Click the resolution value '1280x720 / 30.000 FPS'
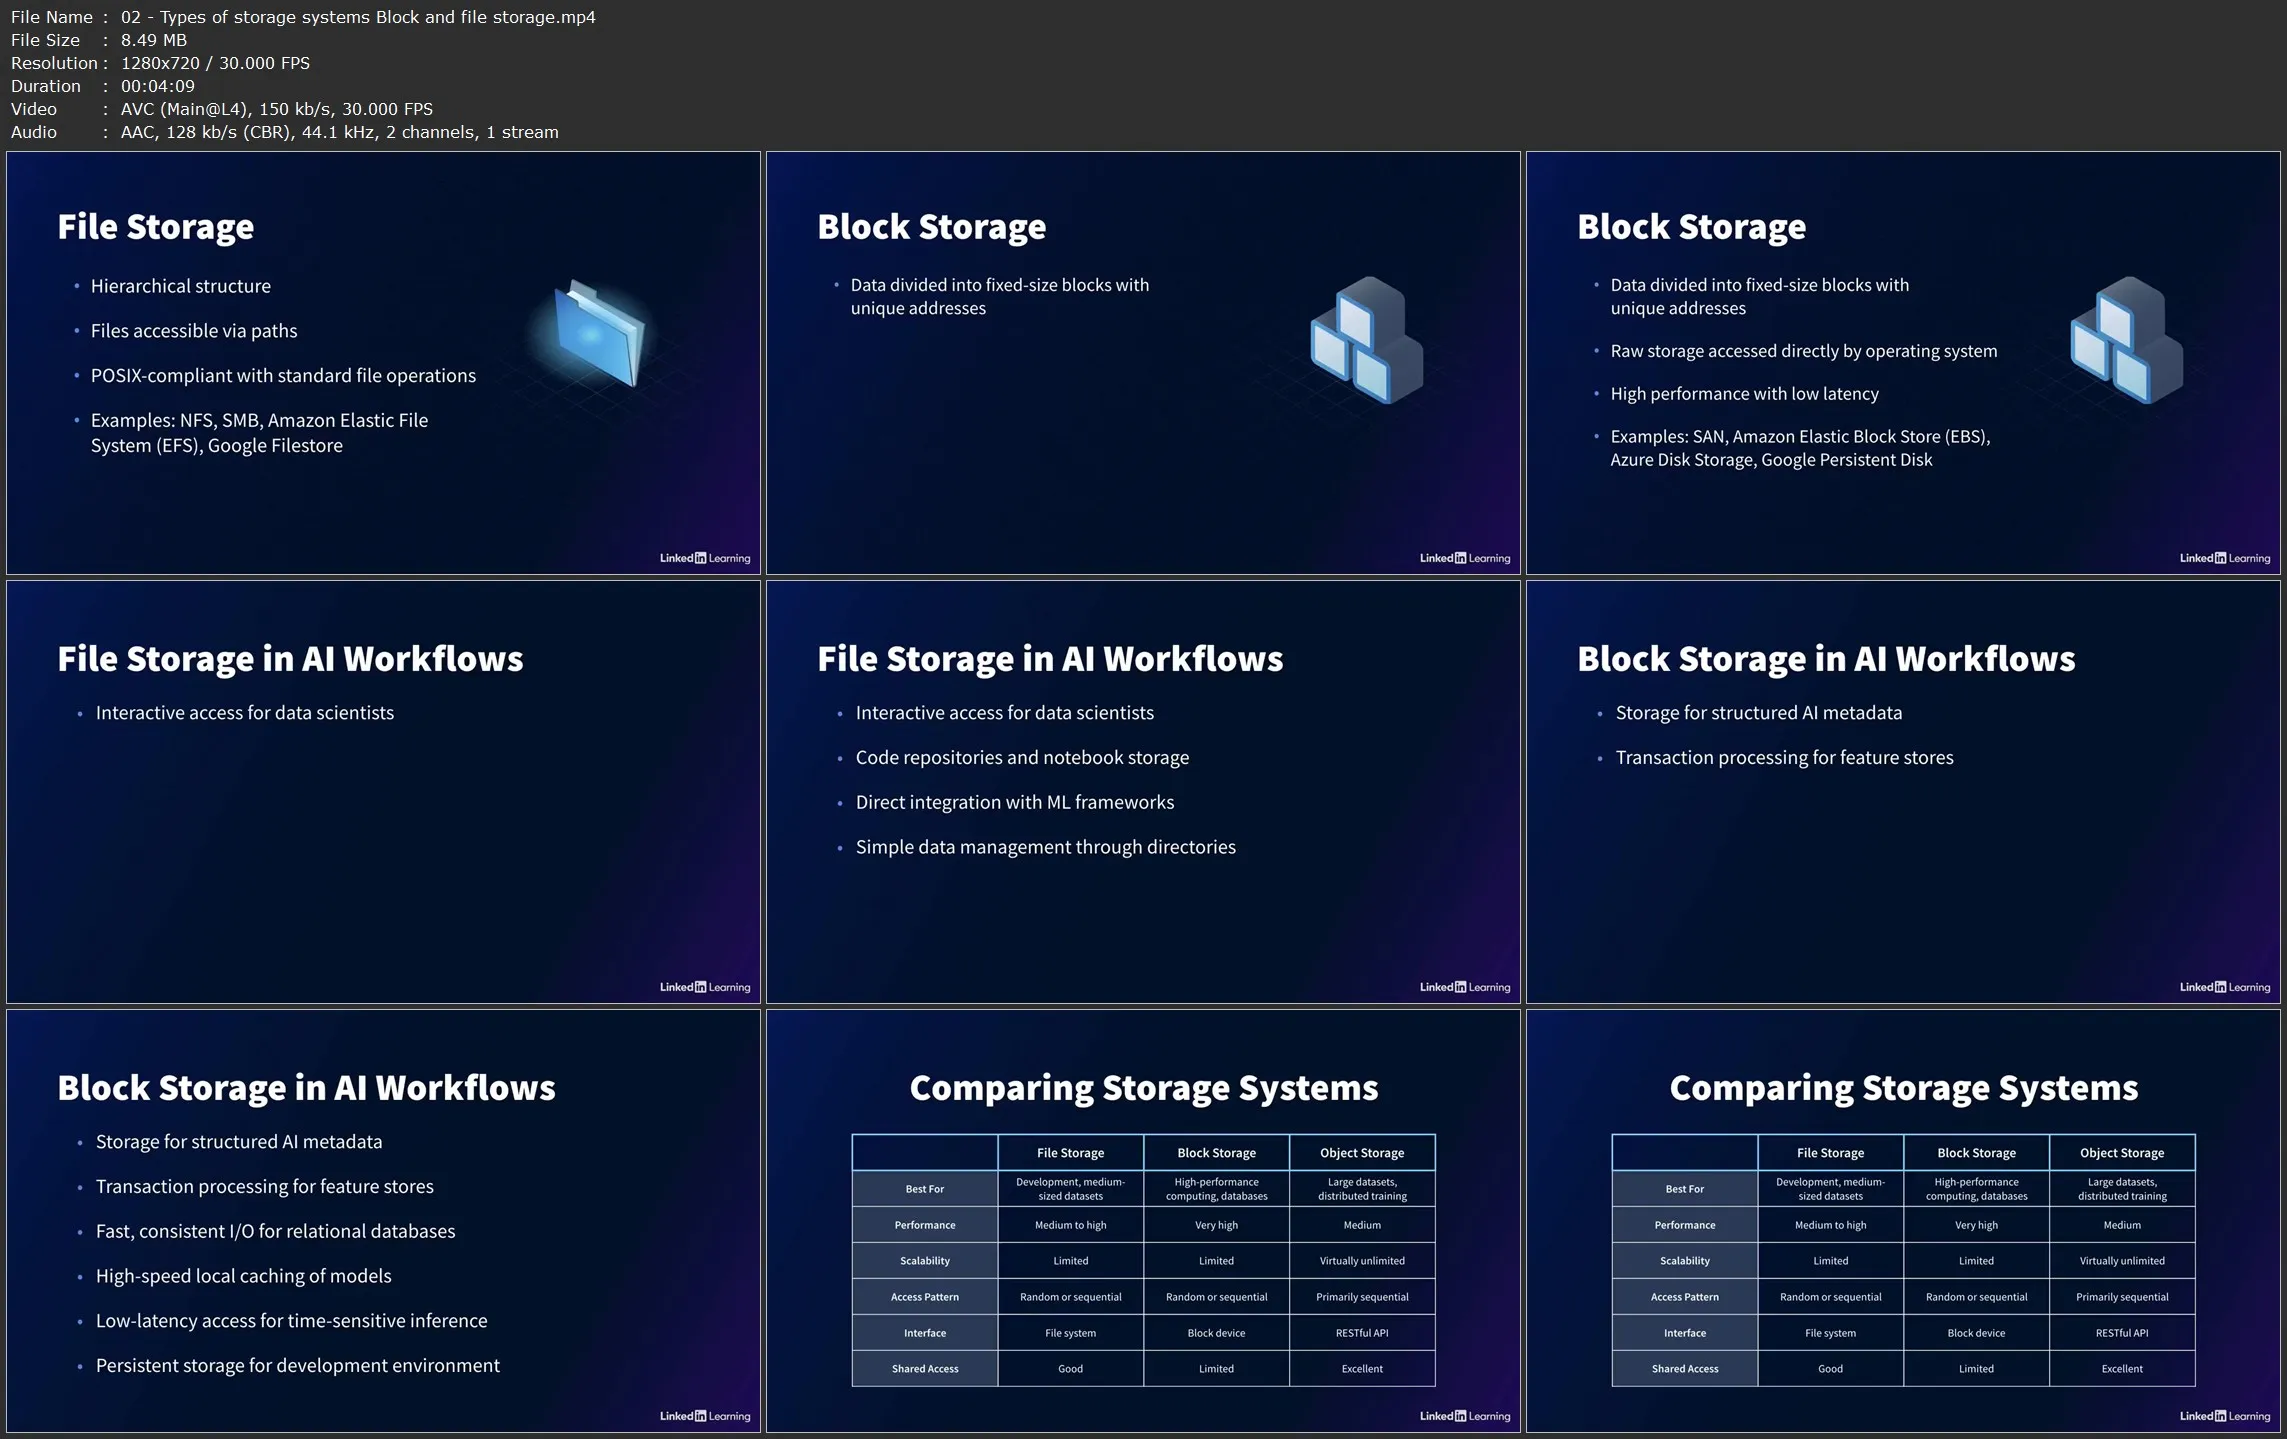This screenshot has height=1439, width=2287. pos(215,63)
